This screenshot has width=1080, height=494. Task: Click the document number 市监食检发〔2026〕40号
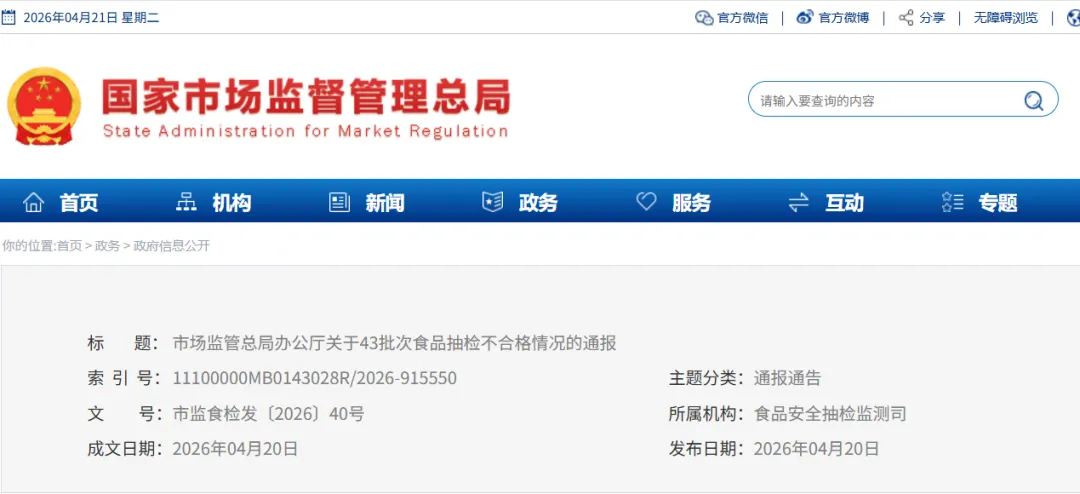[268, 414]
